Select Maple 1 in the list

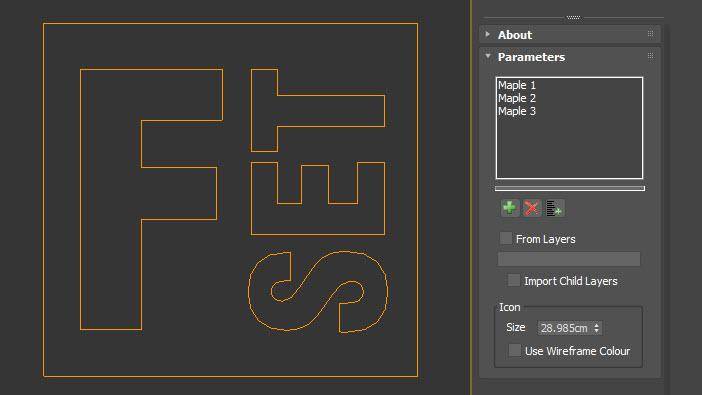tap(517, 85)
